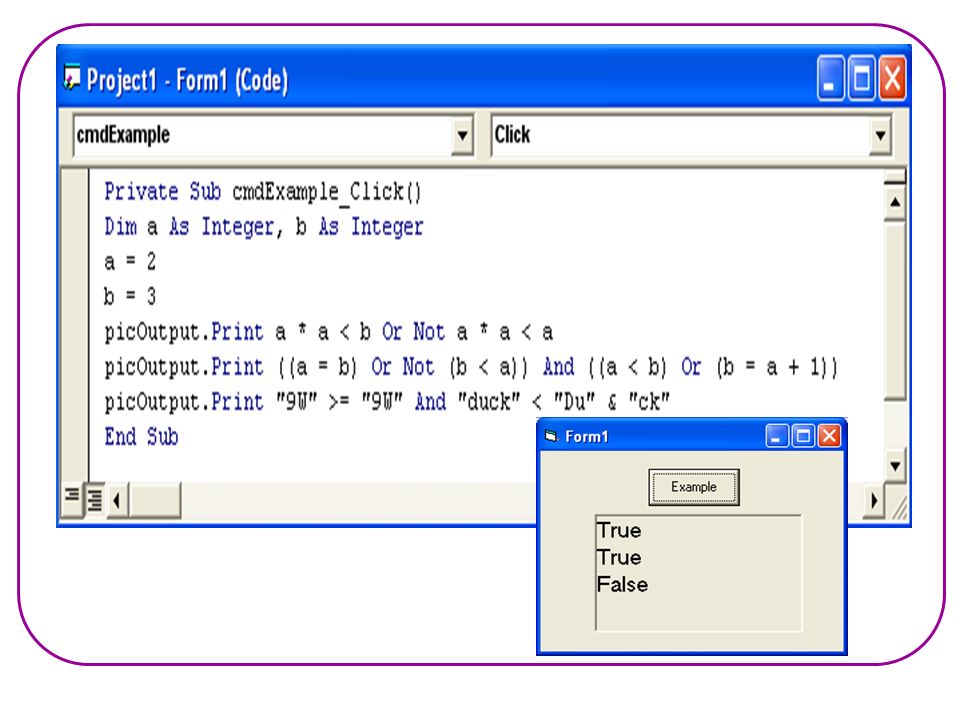Maximize the Project1 code window

pyautogui.click(x=861, y=78)
